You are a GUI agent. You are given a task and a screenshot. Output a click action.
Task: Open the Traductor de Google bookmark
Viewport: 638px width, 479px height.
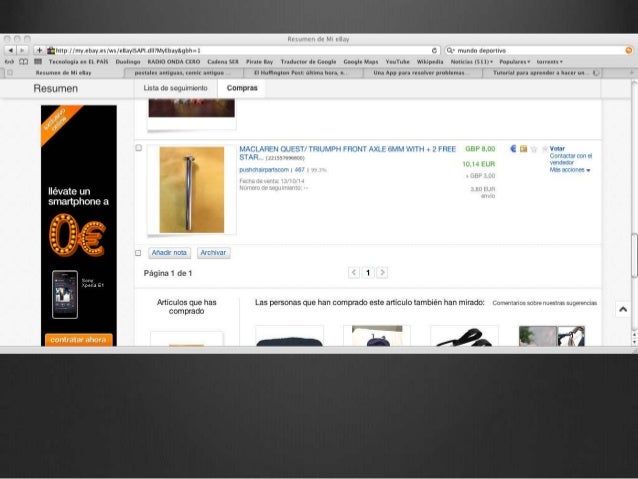click(308, 62)
